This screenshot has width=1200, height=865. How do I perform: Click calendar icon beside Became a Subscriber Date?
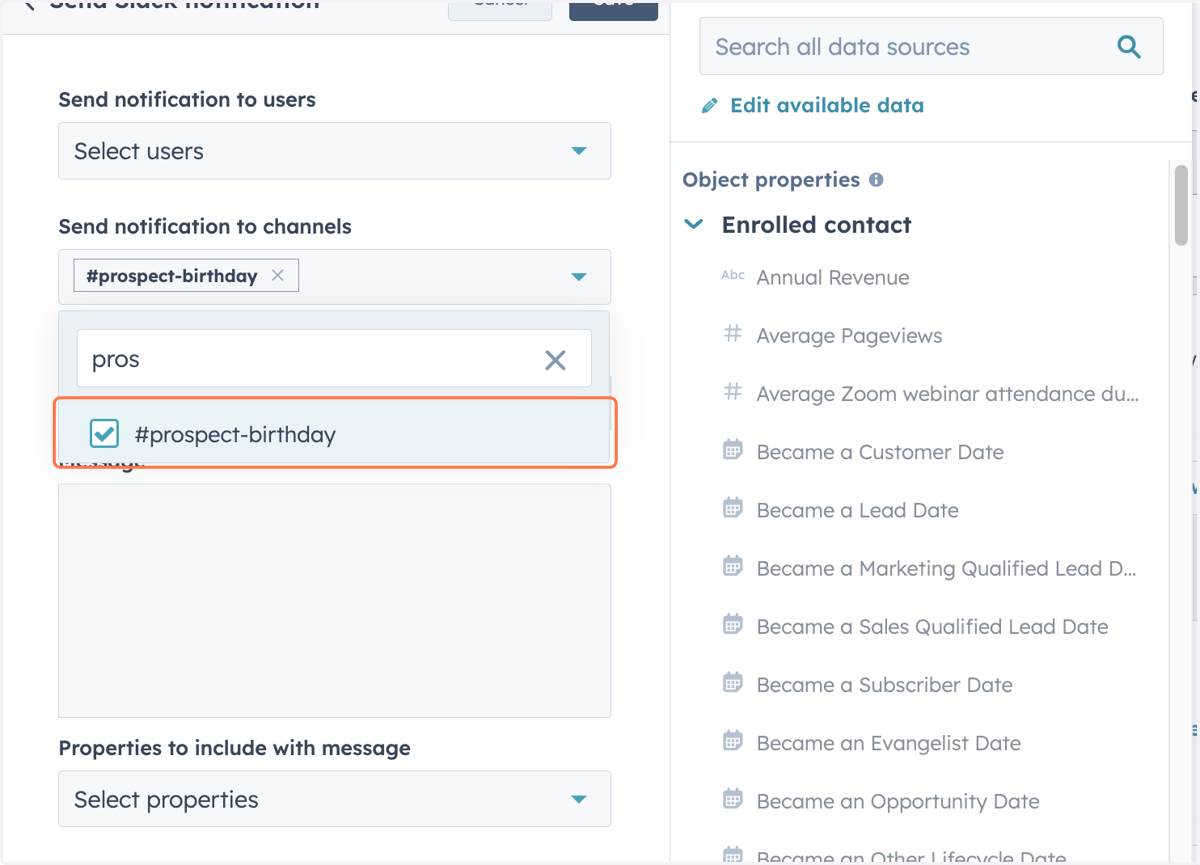point(733,683)
